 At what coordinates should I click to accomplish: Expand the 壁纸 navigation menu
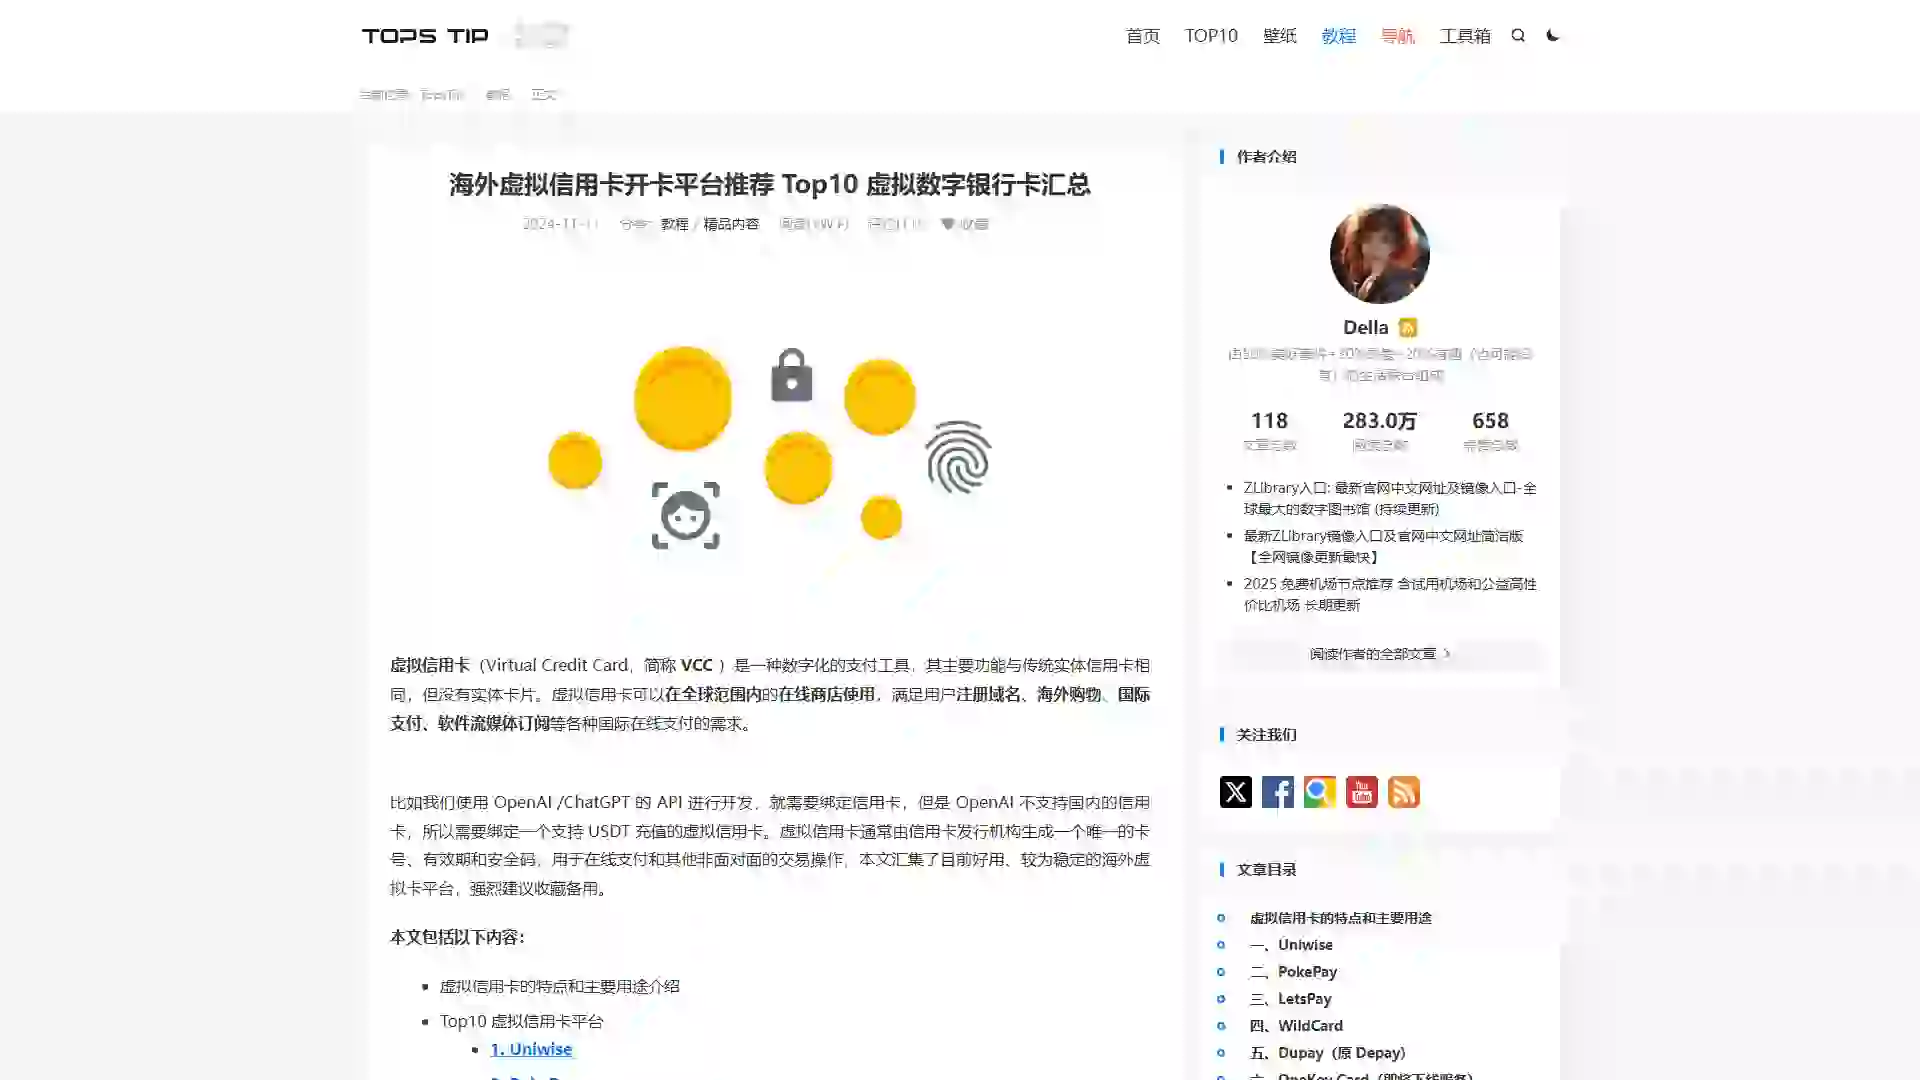pyautogui.click(x=1280, y=36)
